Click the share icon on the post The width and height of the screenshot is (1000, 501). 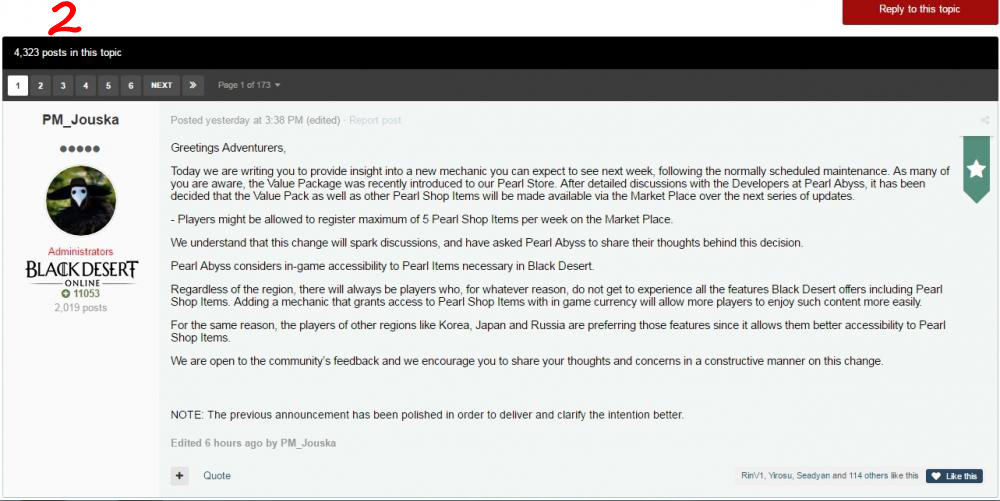pyautogui.click(x=985, y=120)
